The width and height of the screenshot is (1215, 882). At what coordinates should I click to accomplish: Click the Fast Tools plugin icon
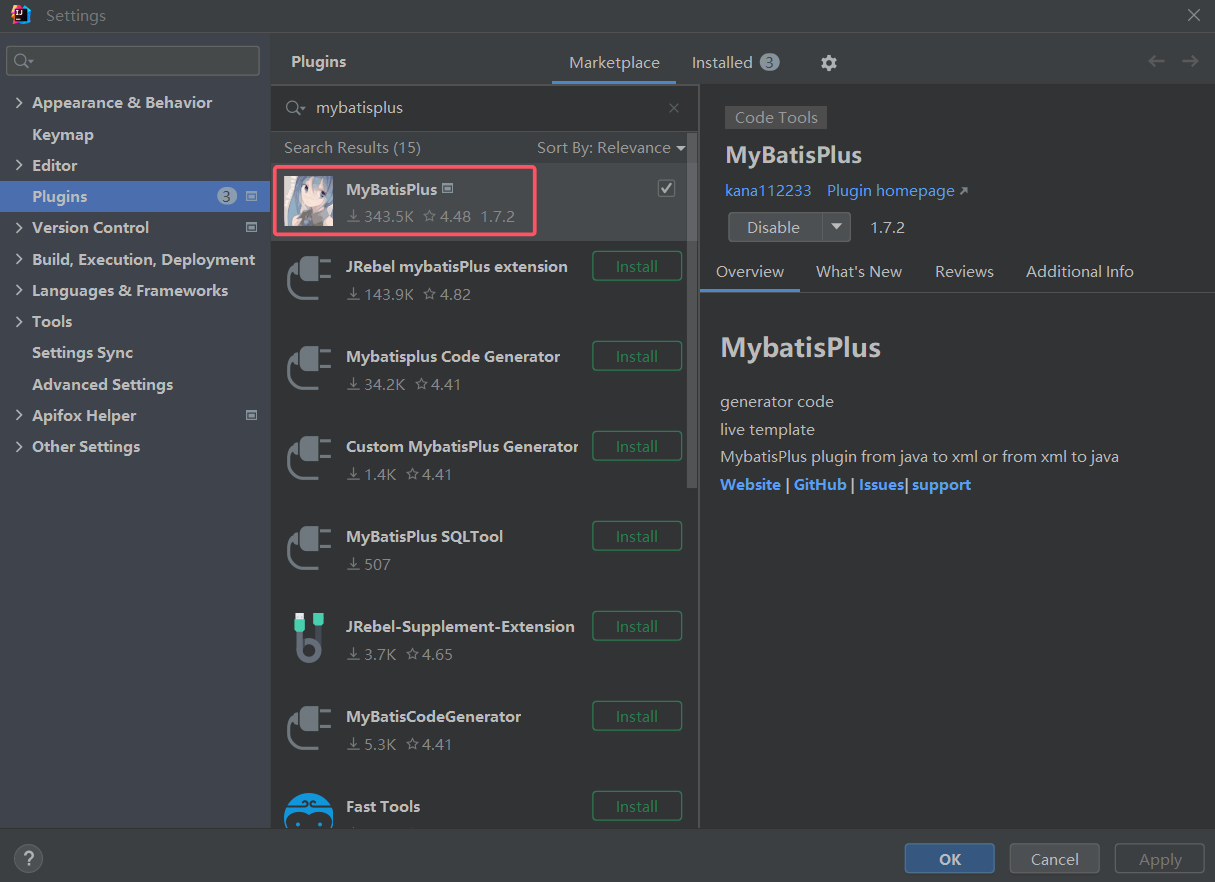pos(308,812)
